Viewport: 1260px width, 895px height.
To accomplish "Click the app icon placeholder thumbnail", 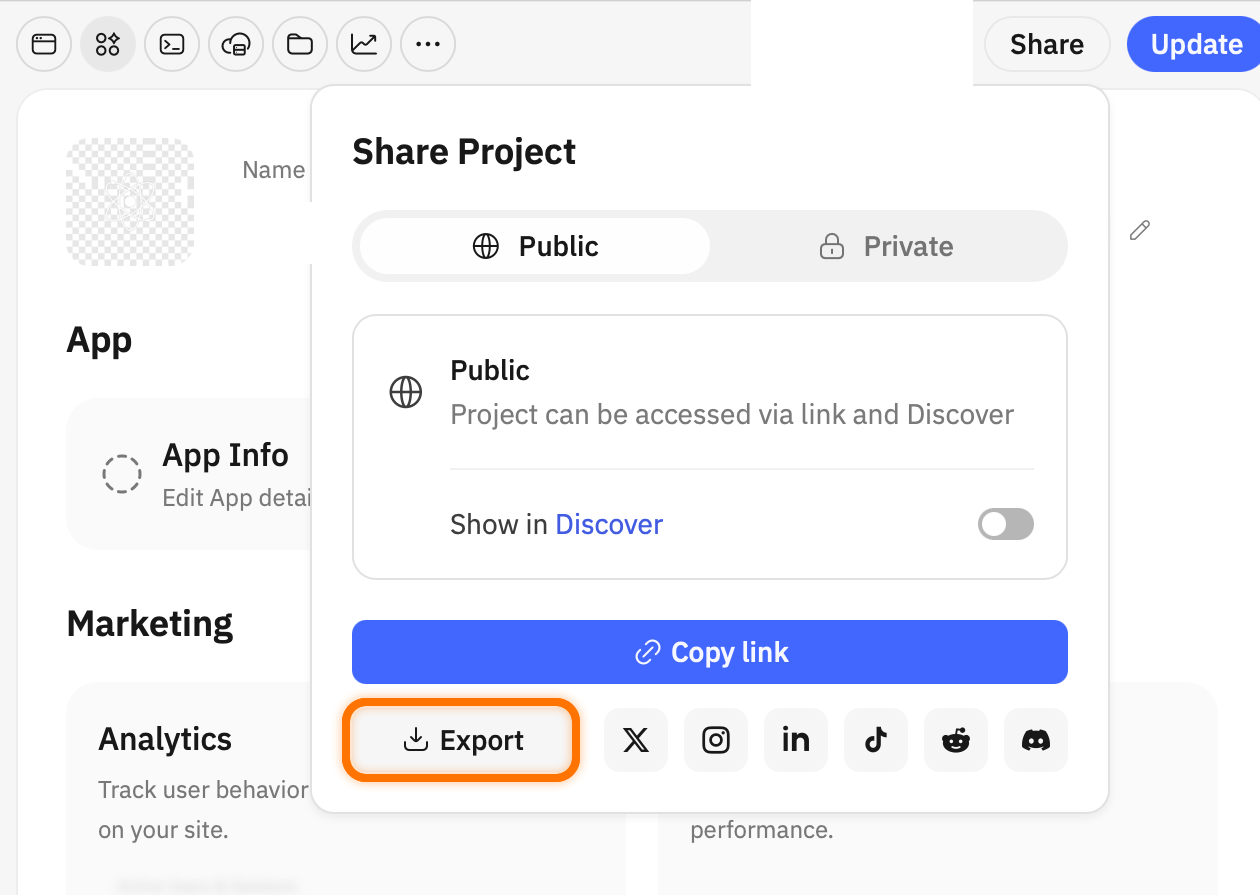I will coord(130,202).
